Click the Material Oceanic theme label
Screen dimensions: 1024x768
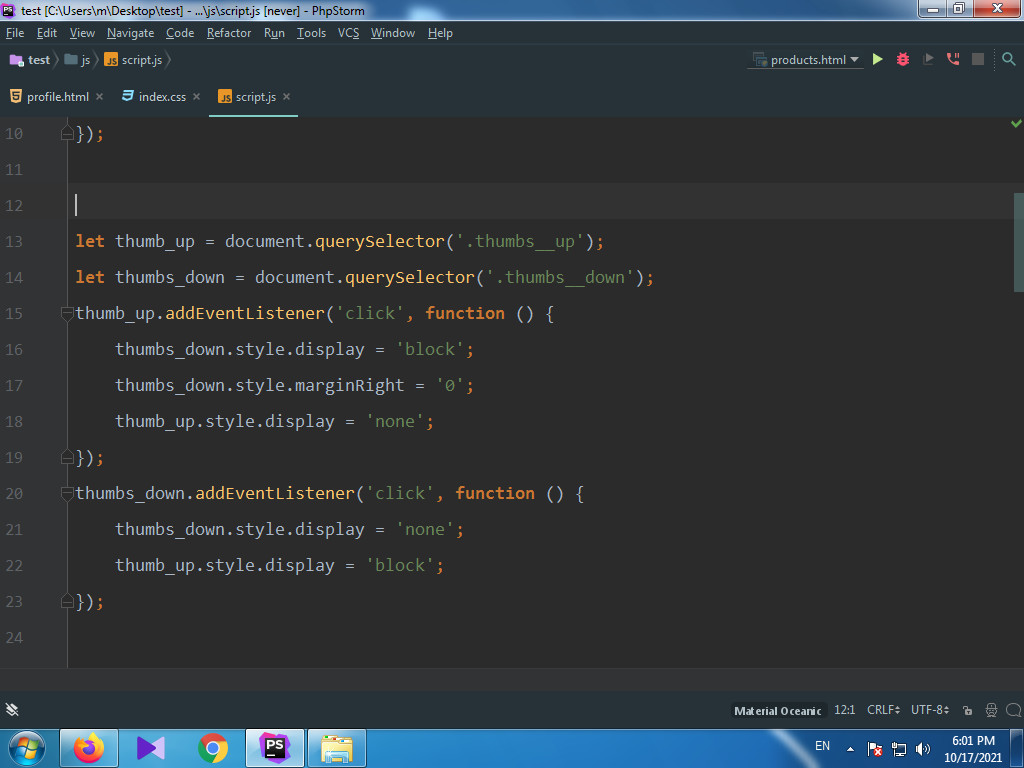[x=777, y=710]
